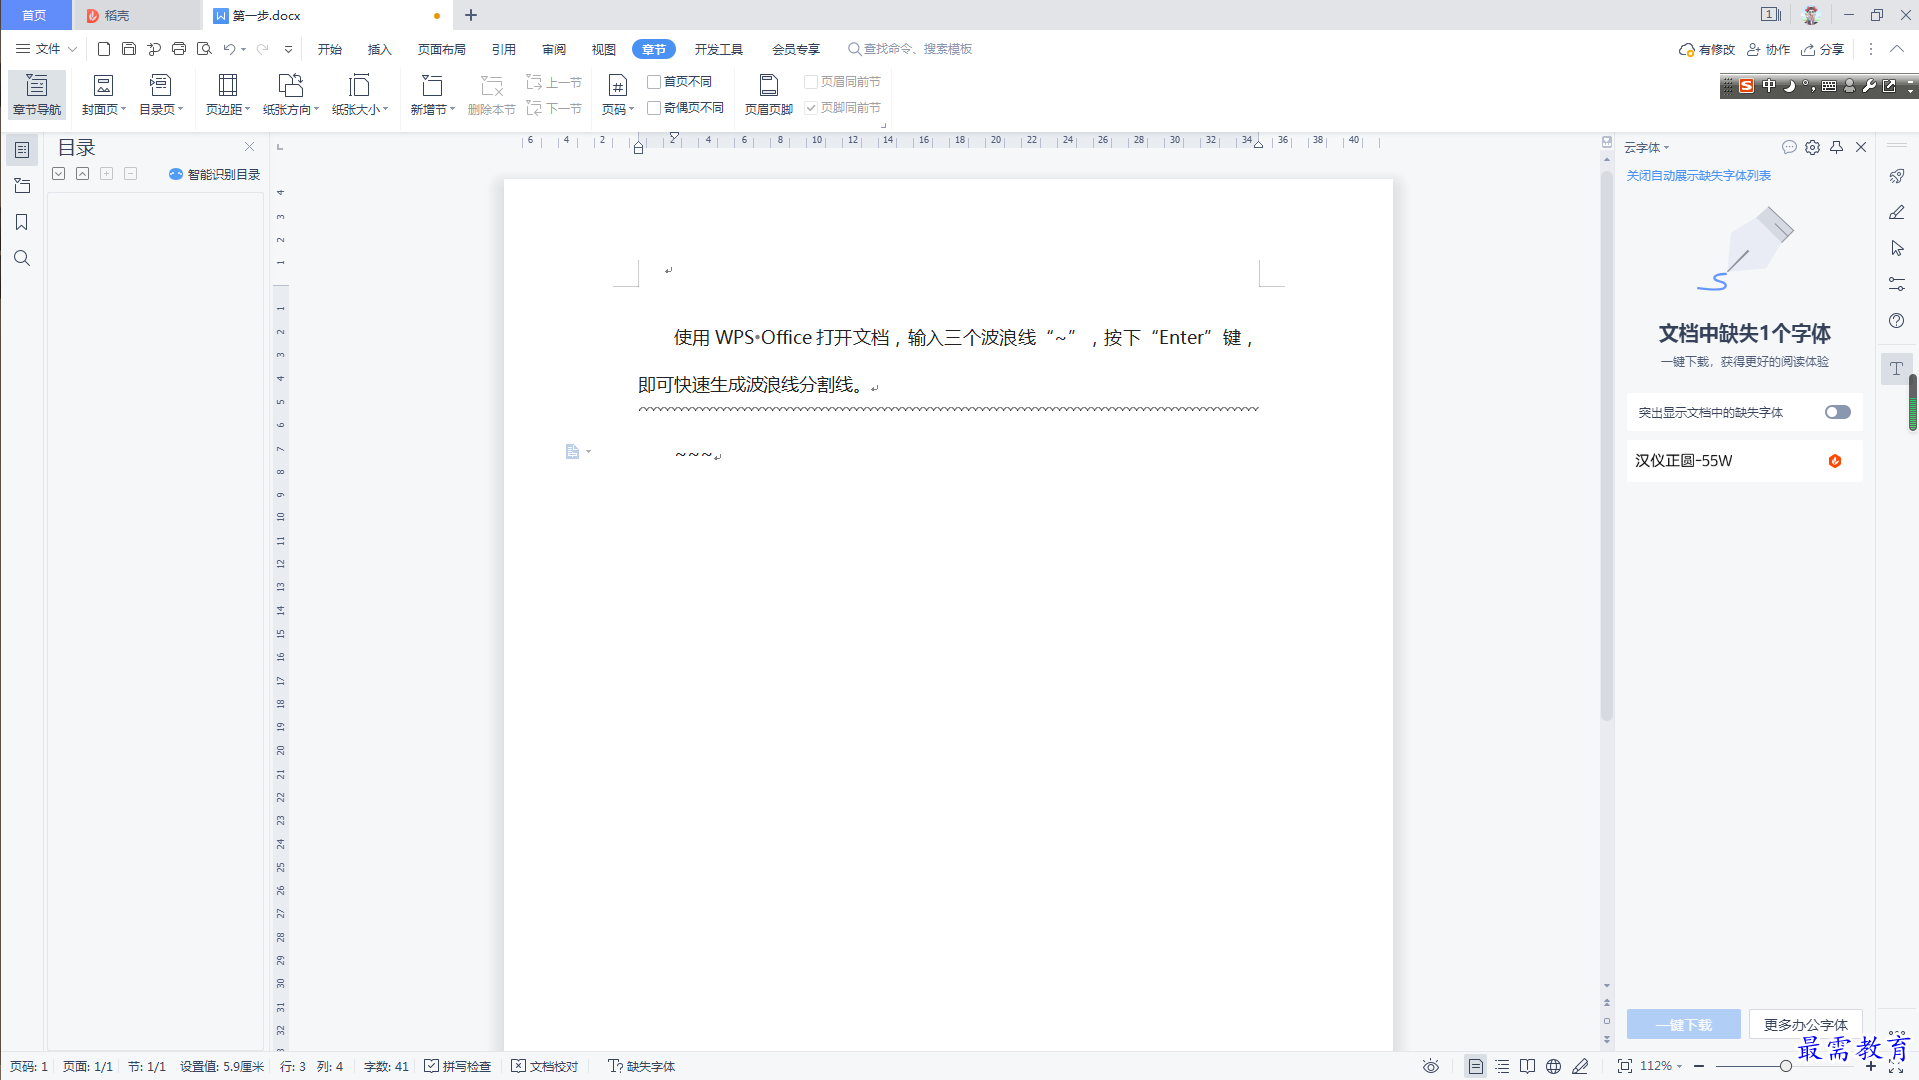Switch to the 页面布局 tab
Screen dimensions: 1919x1080
click(x=441, y=49)
